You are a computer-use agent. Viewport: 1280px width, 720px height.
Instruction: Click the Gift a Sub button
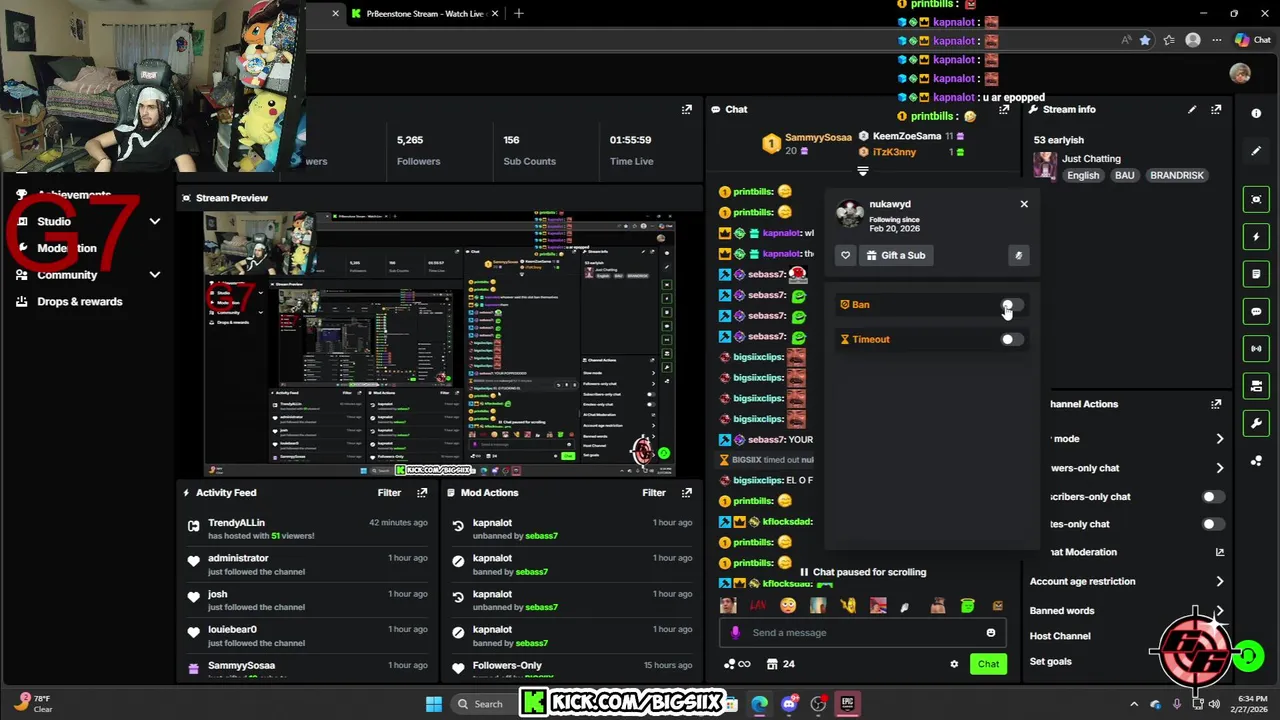click(x=895, y=255)
